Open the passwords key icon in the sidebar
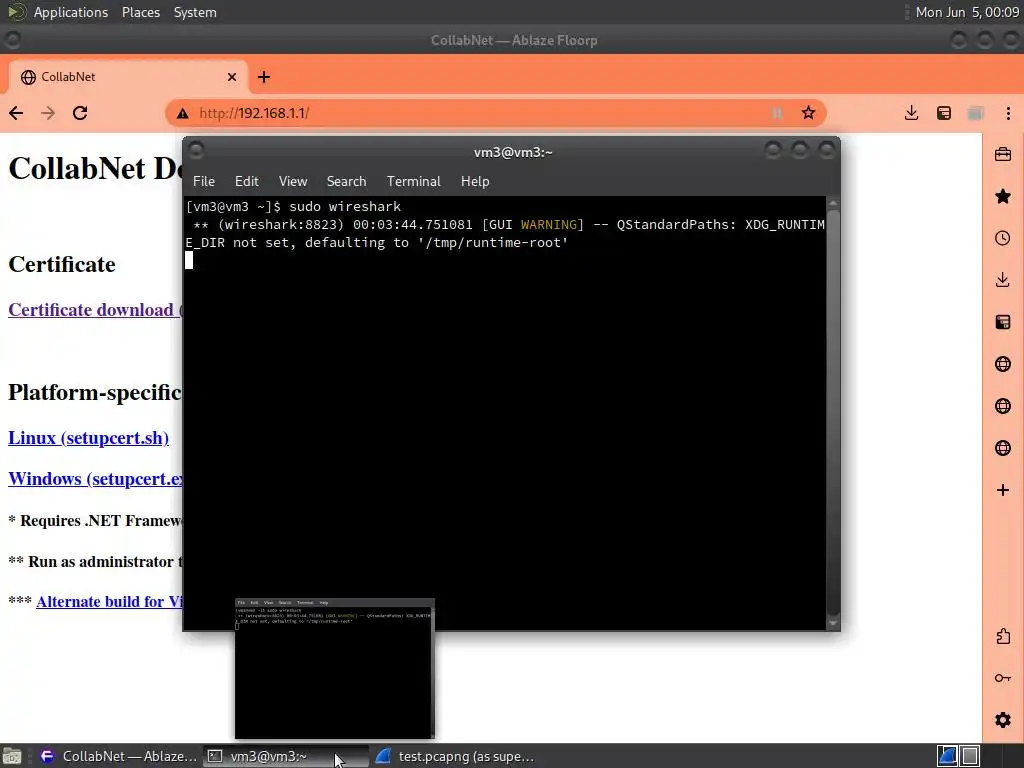This screenshot has width=1024, height=768. pyautogui.click(x=1003, y=678)
